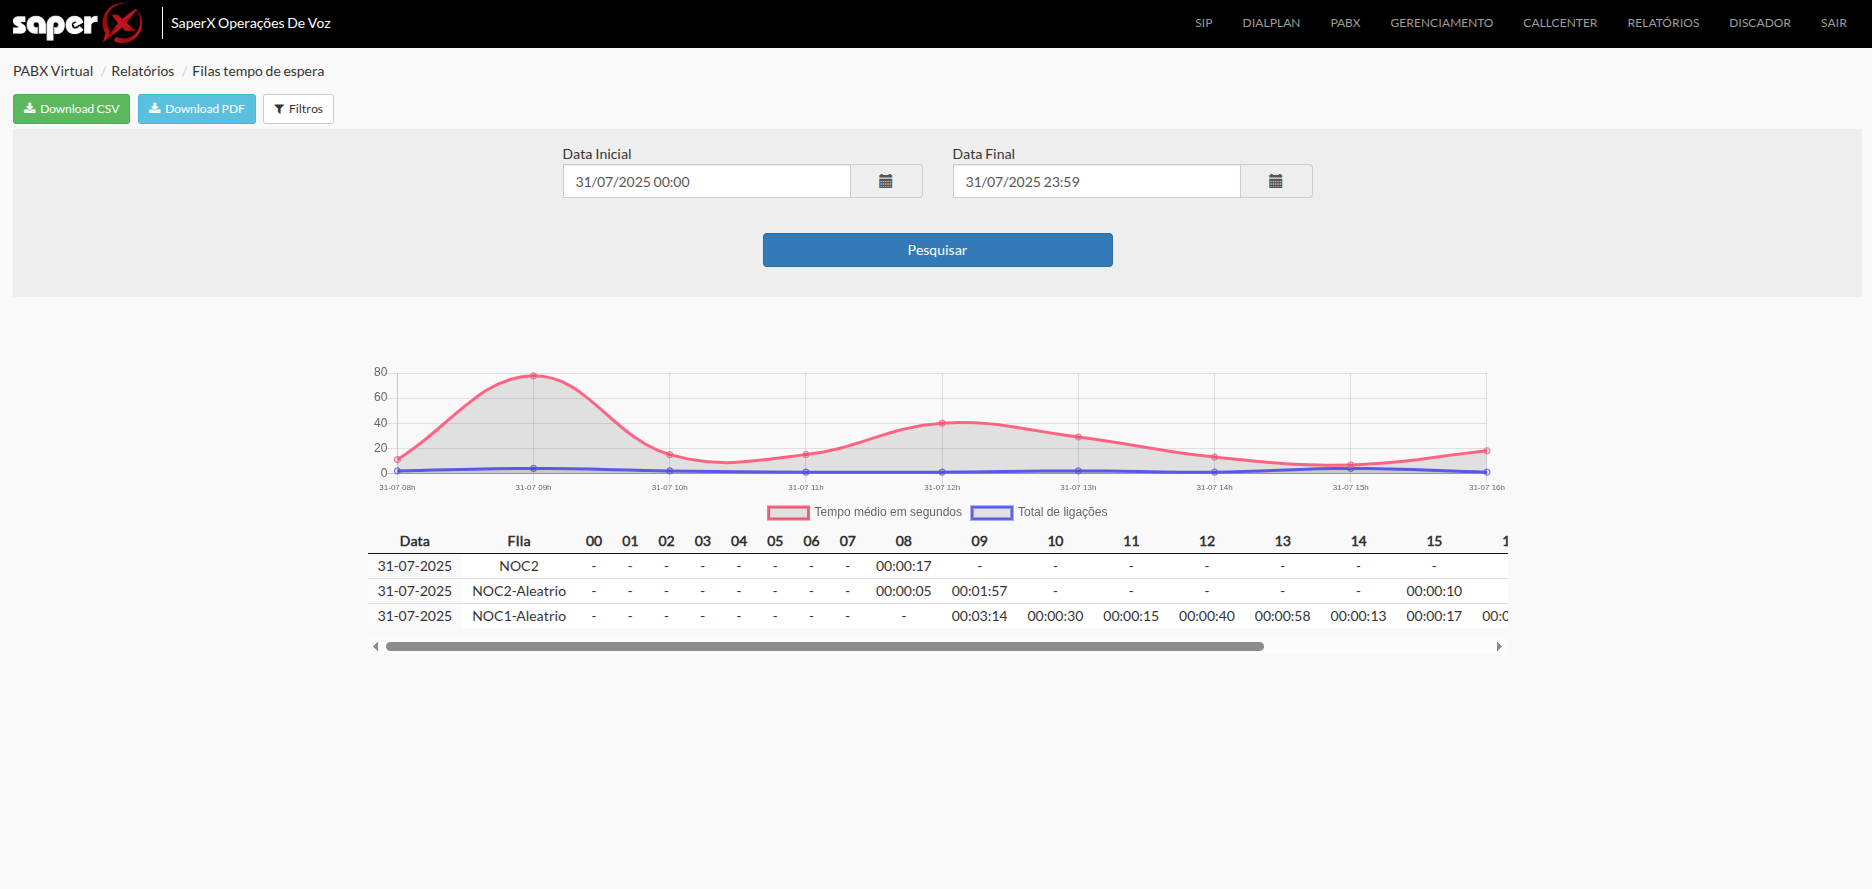
Task: Download the report as CSV
Action: coord(71,109)
